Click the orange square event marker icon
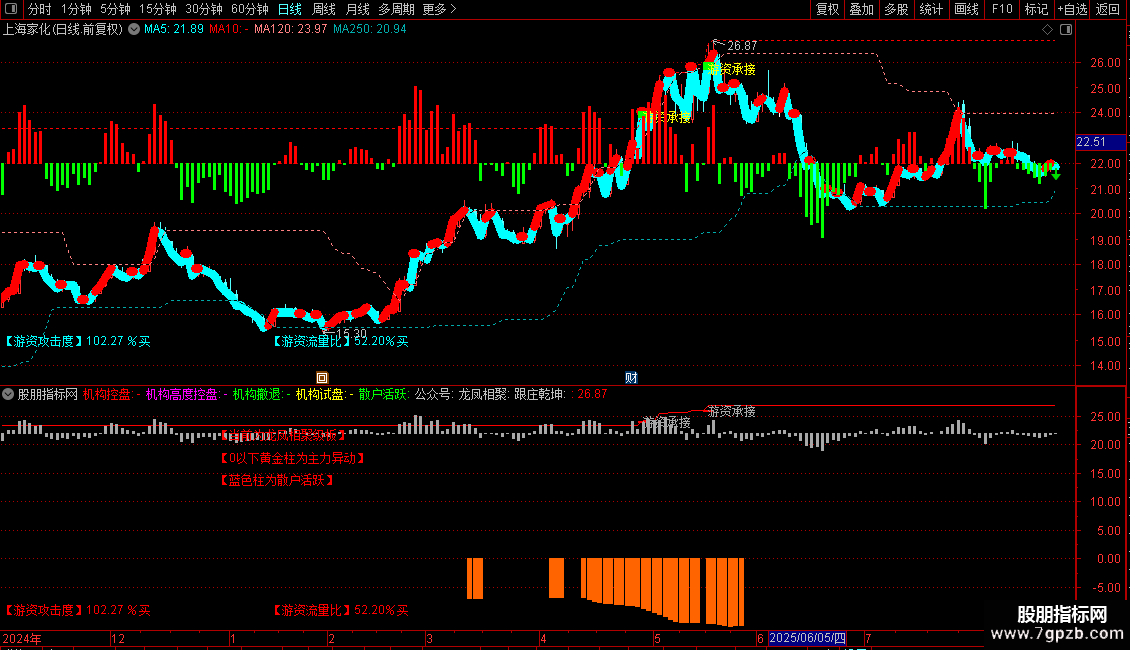The width and height of the screenshot is (1130, 650). tap(322, 378)
